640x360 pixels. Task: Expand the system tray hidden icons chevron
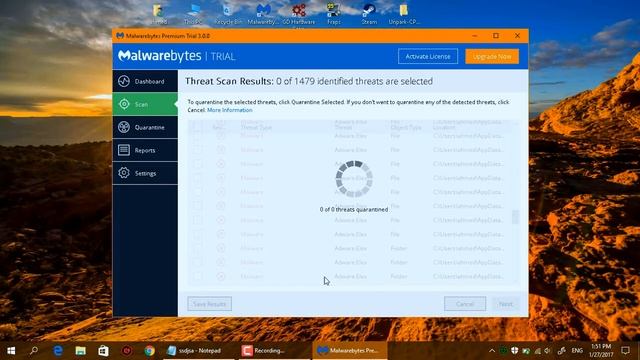tap(492, 351)
